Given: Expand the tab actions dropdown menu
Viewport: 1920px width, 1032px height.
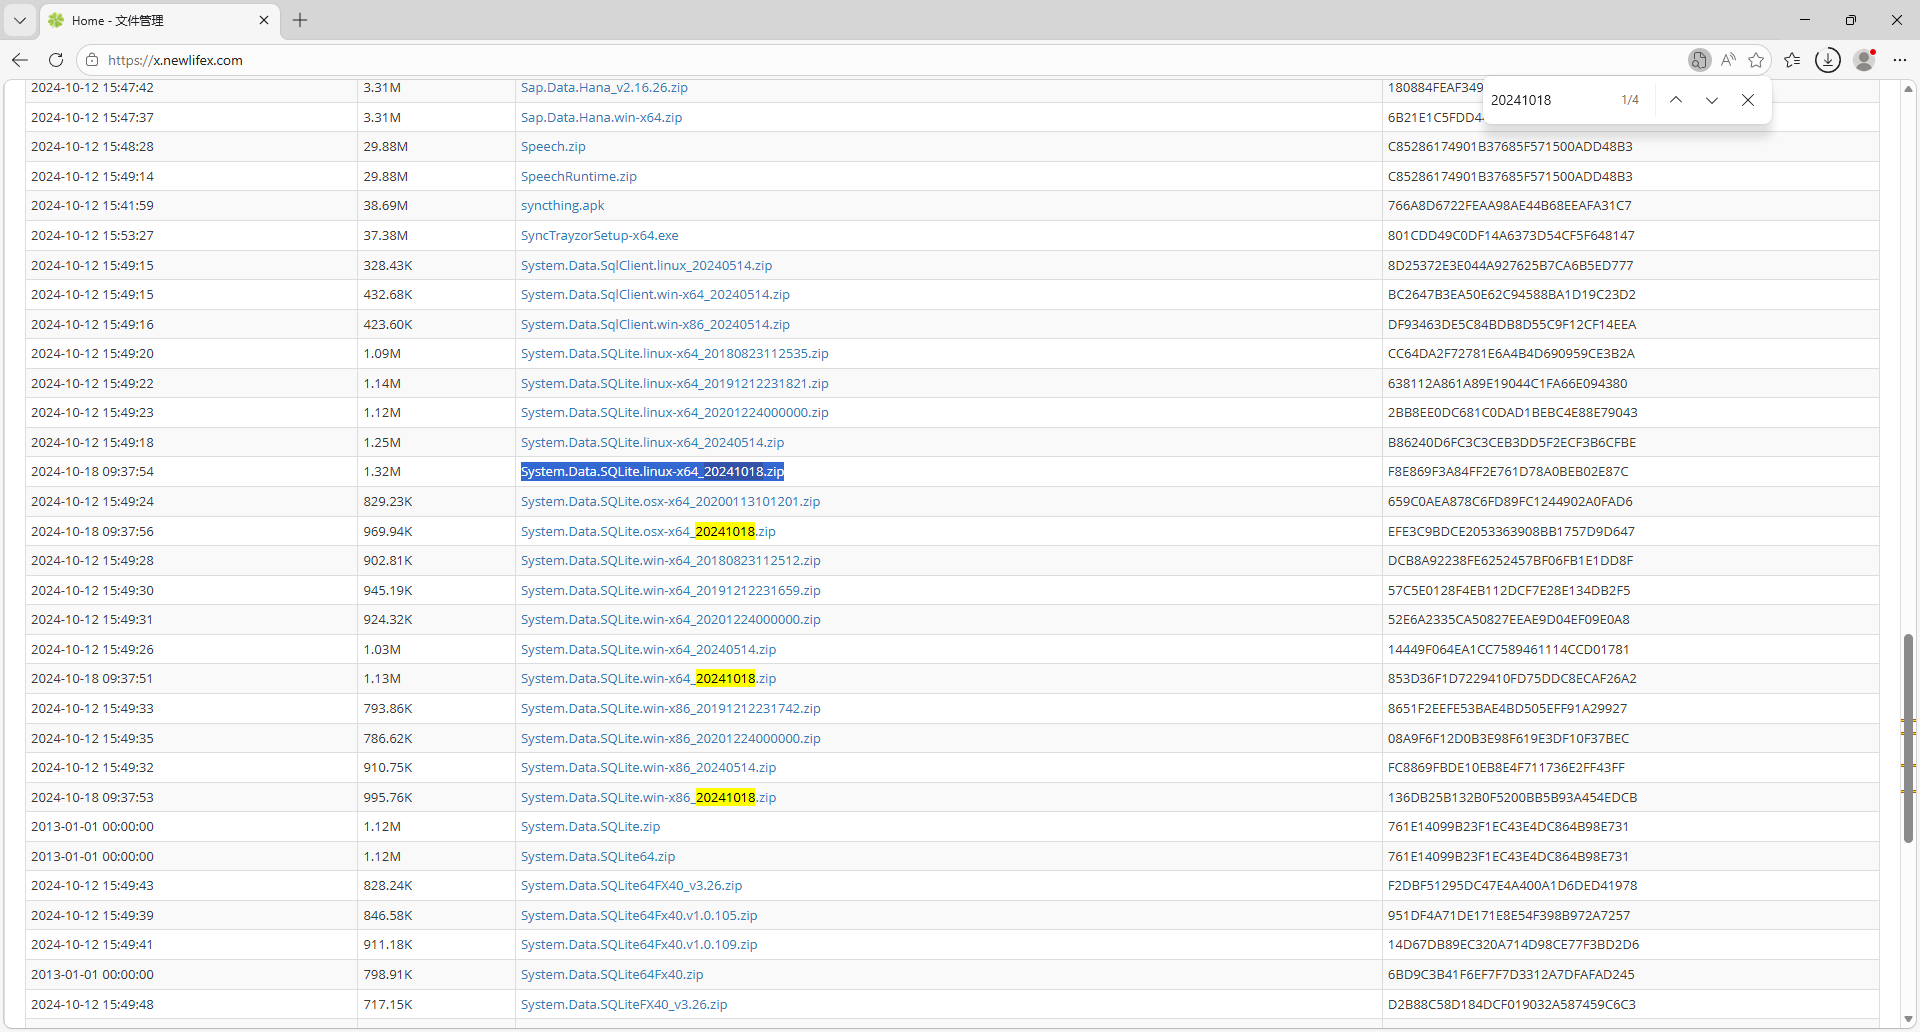Looking at the screenshot, I should coord(20,20).
